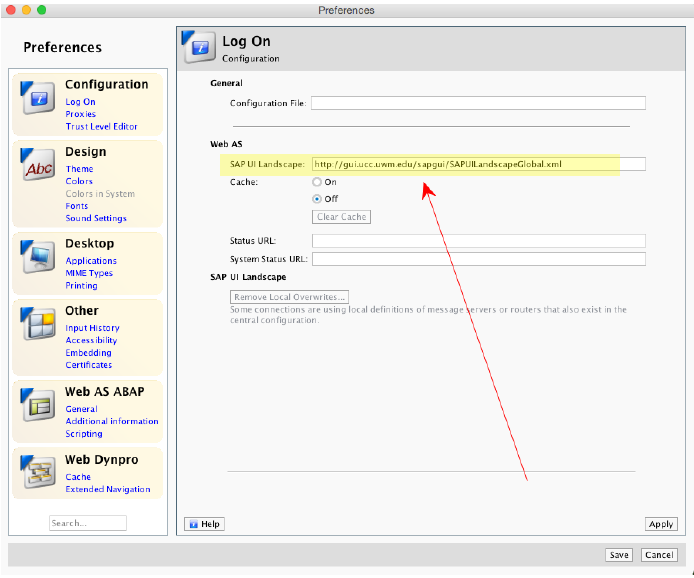Click the Desktop monitor category icon

[38, 256]
